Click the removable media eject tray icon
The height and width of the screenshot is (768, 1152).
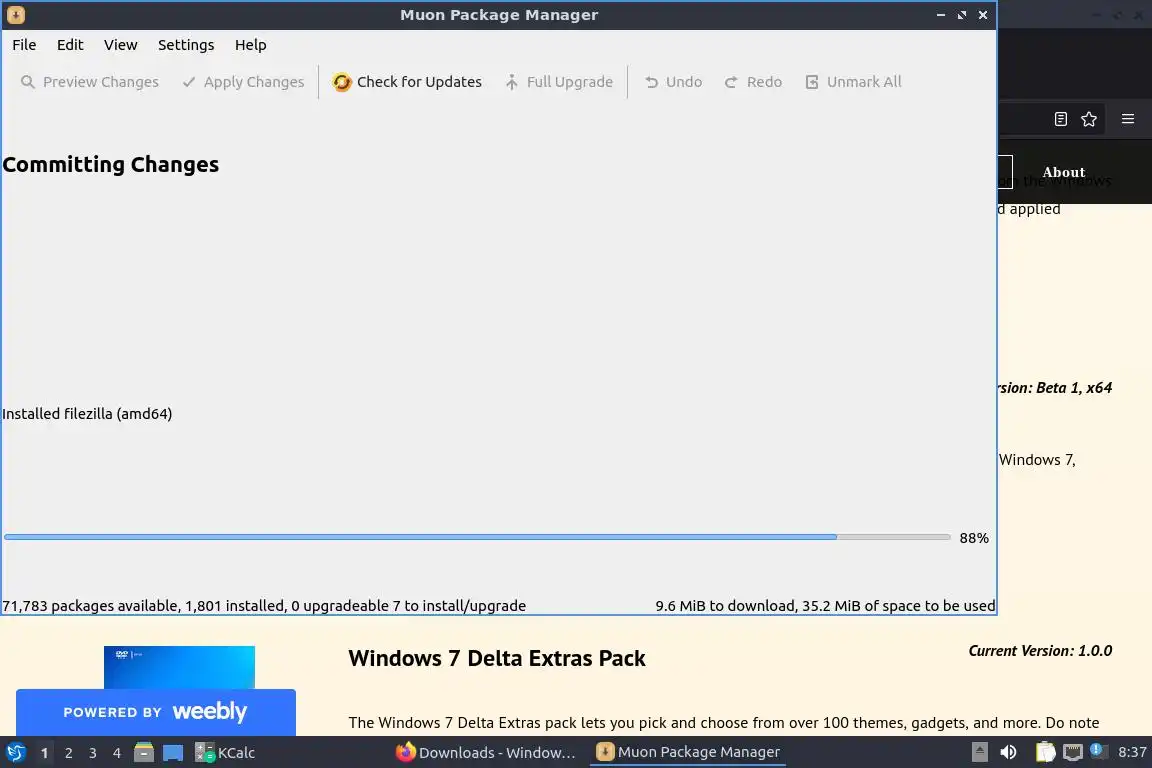click(979, 752)
